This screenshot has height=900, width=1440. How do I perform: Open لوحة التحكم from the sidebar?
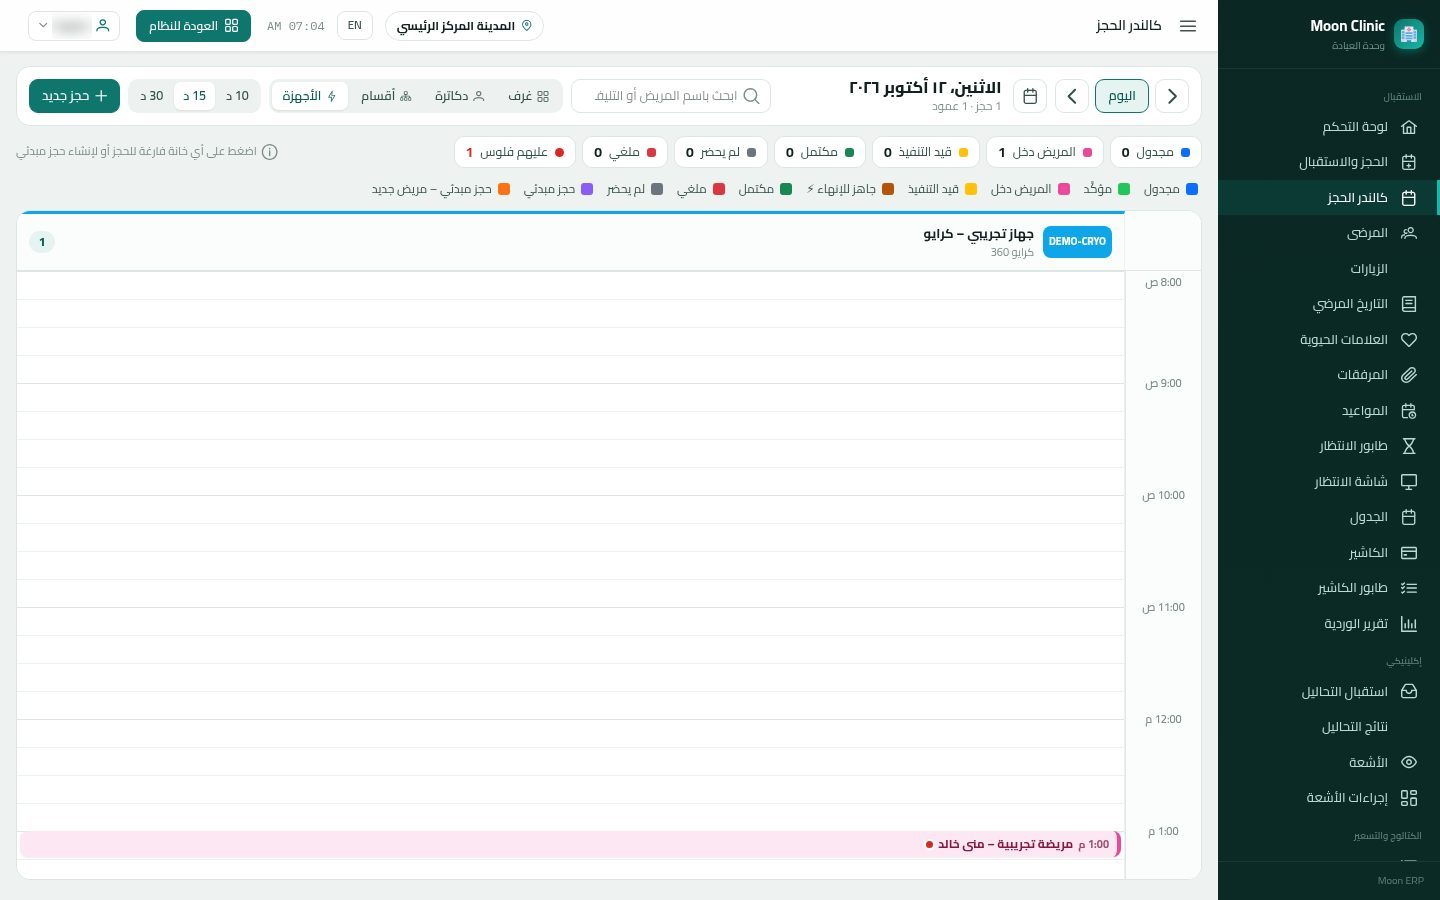click(x=1328, y=127)
